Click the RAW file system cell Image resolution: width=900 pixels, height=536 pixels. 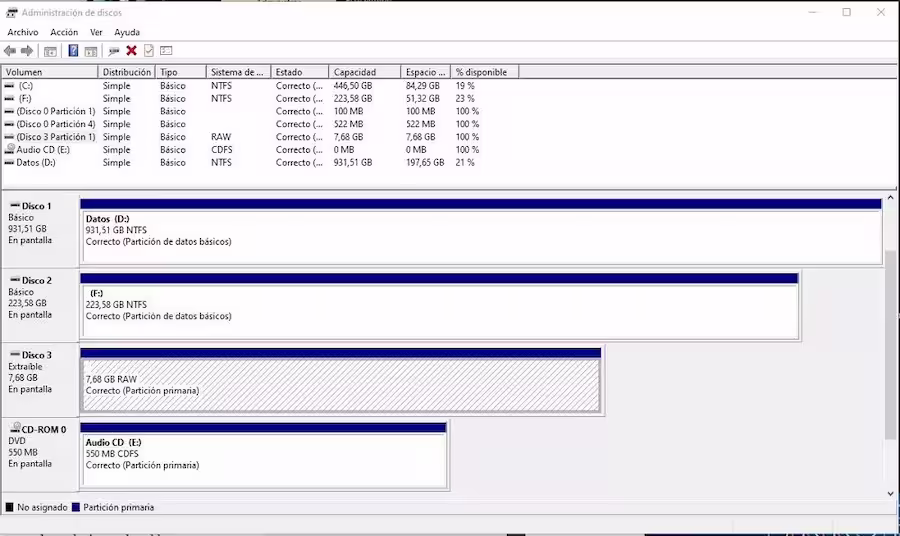[x=221, y=137]
